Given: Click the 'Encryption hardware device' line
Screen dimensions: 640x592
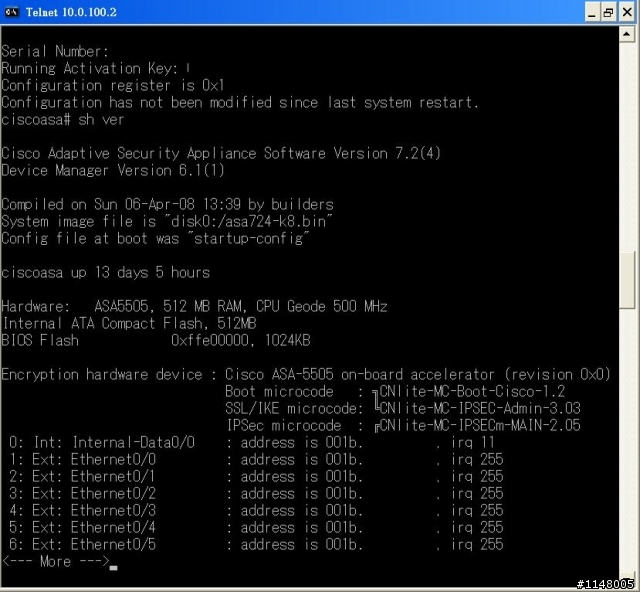Looking at the screenshot, I should point(306,374).
